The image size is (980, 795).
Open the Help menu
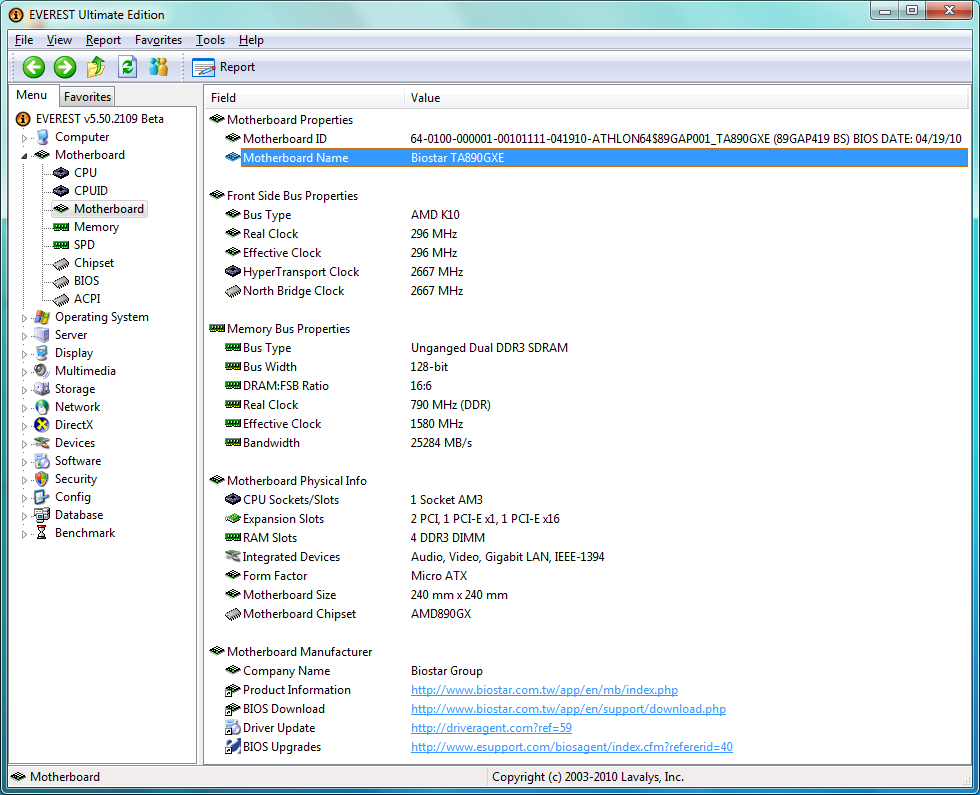click(x=251, y=40)
